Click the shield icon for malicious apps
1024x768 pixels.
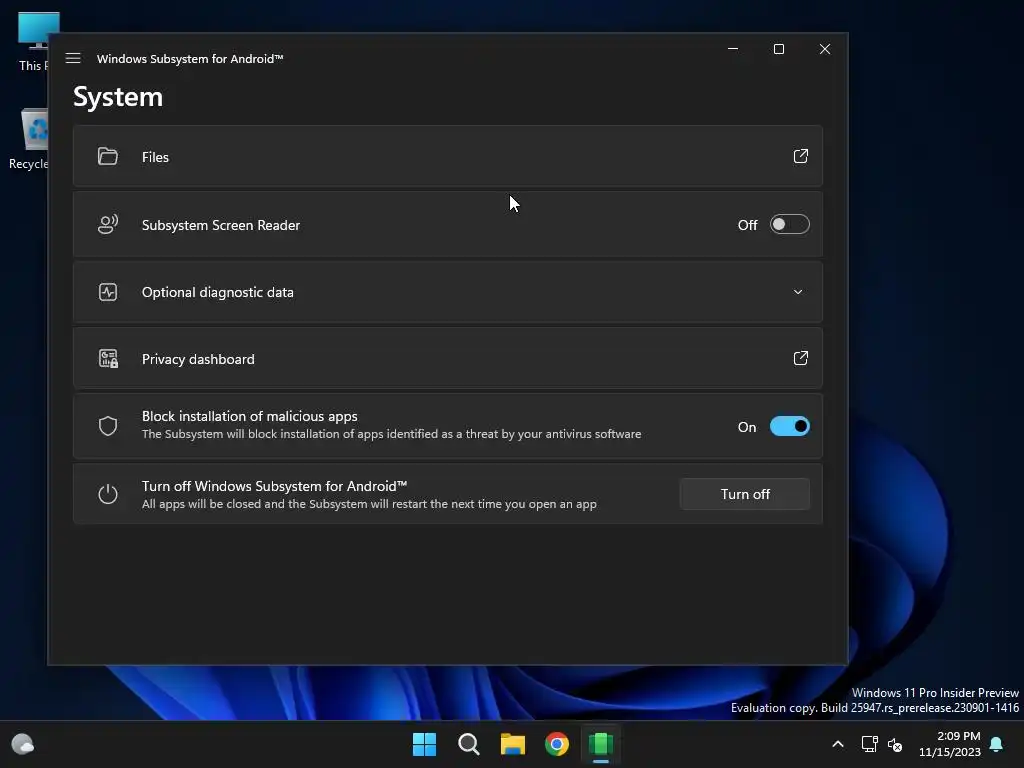coord(108,426)
